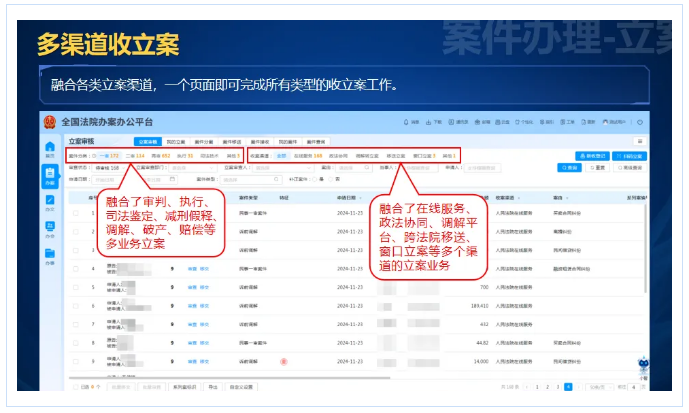Screen dimensions: 689x413
Task: Switch to the 立案审查 tab
Action: [146, 142]
